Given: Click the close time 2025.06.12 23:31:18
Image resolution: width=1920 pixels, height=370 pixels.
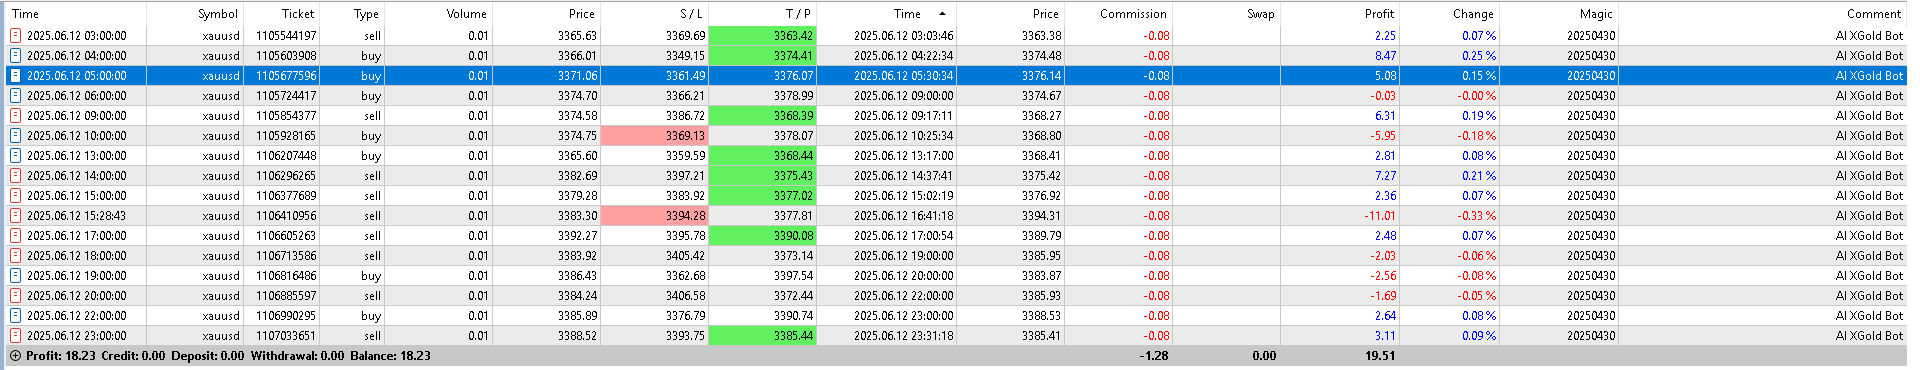Looking at the screenshot, I should pyautogui.click(x=903, y=336).
